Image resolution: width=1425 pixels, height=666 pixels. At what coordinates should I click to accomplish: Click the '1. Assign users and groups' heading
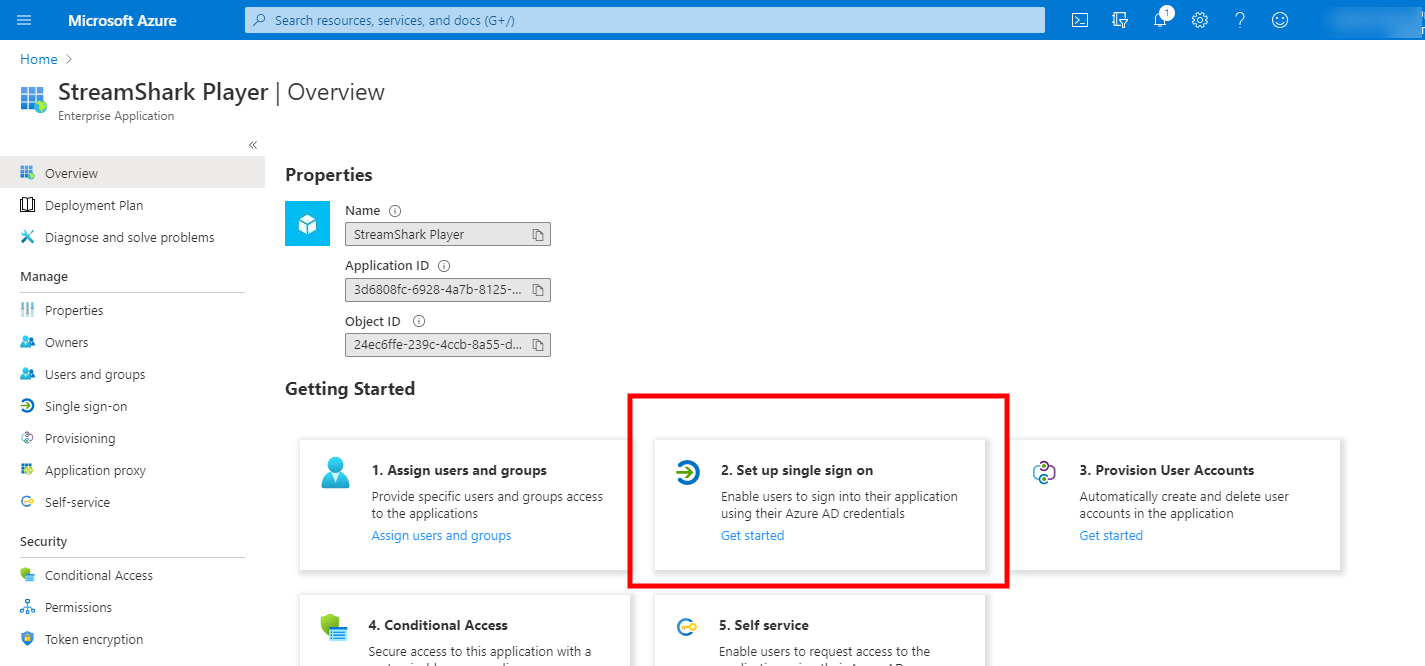coord(459,470)
